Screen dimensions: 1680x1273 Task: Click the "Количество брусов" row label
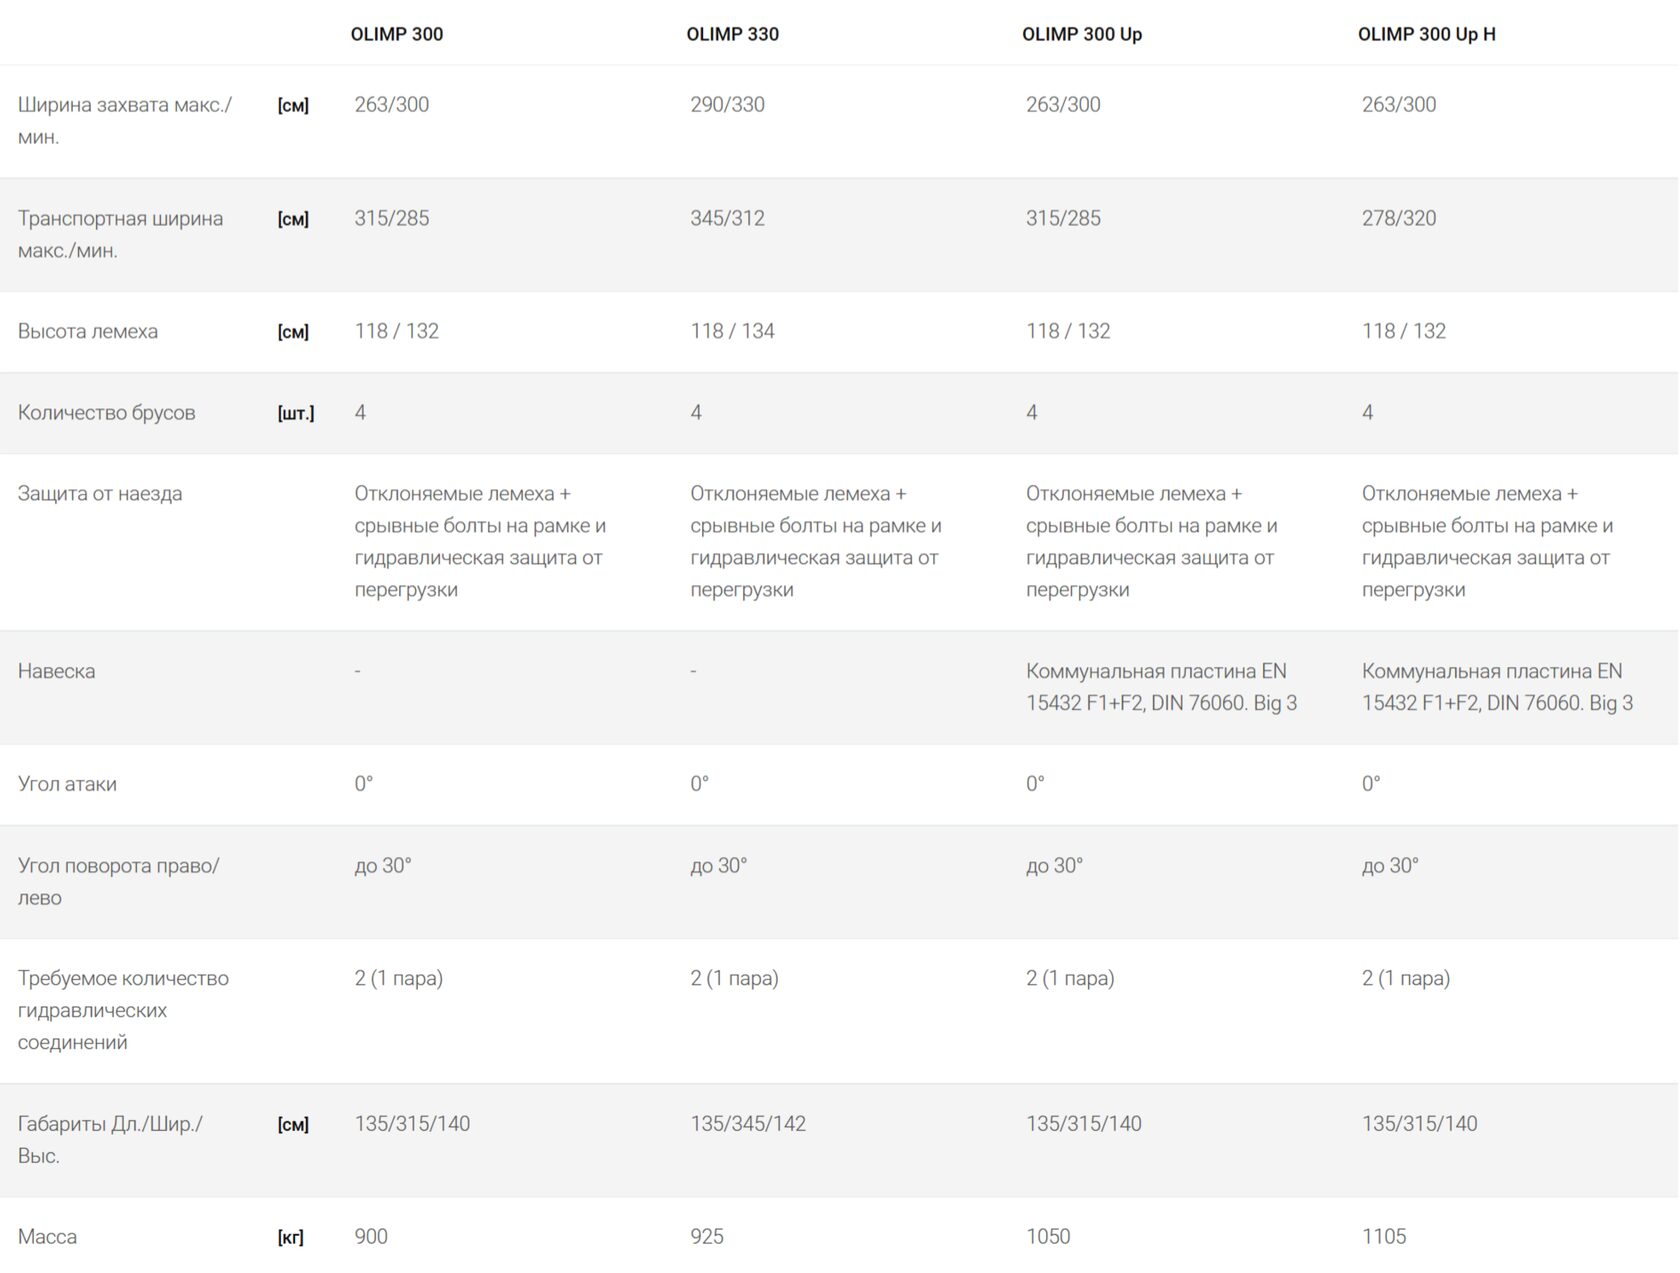point(106,413)
